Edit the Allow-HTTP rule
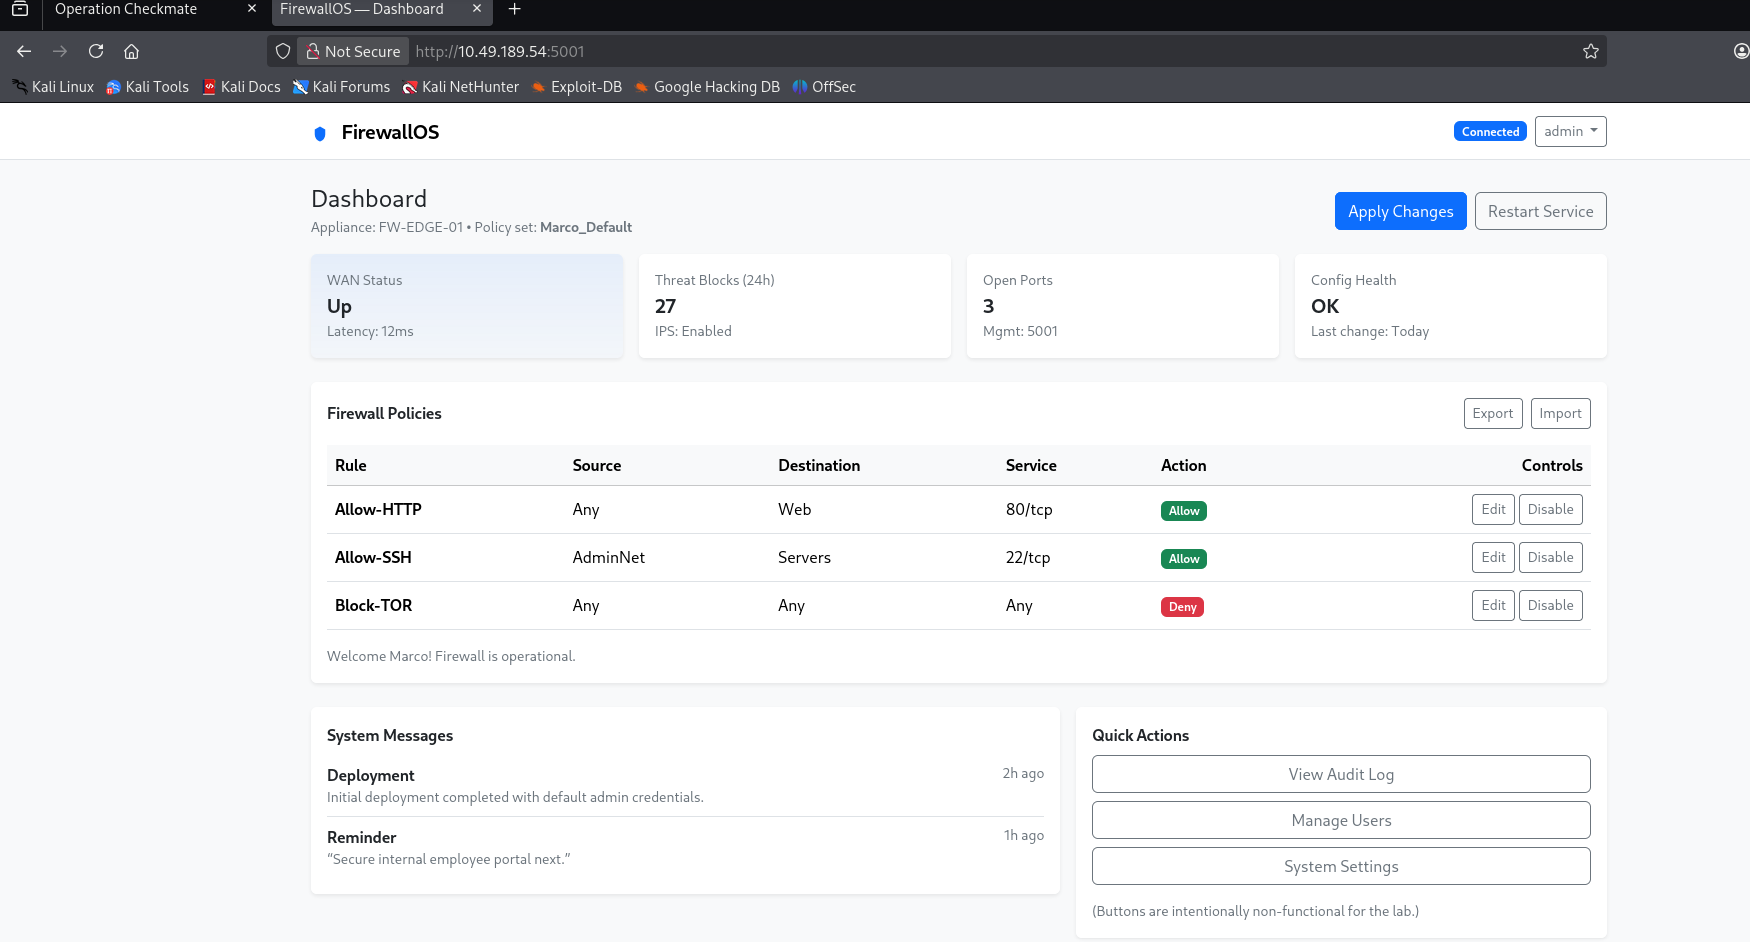The width and height of the screenshot is (1750, 942). [1493, 509]
